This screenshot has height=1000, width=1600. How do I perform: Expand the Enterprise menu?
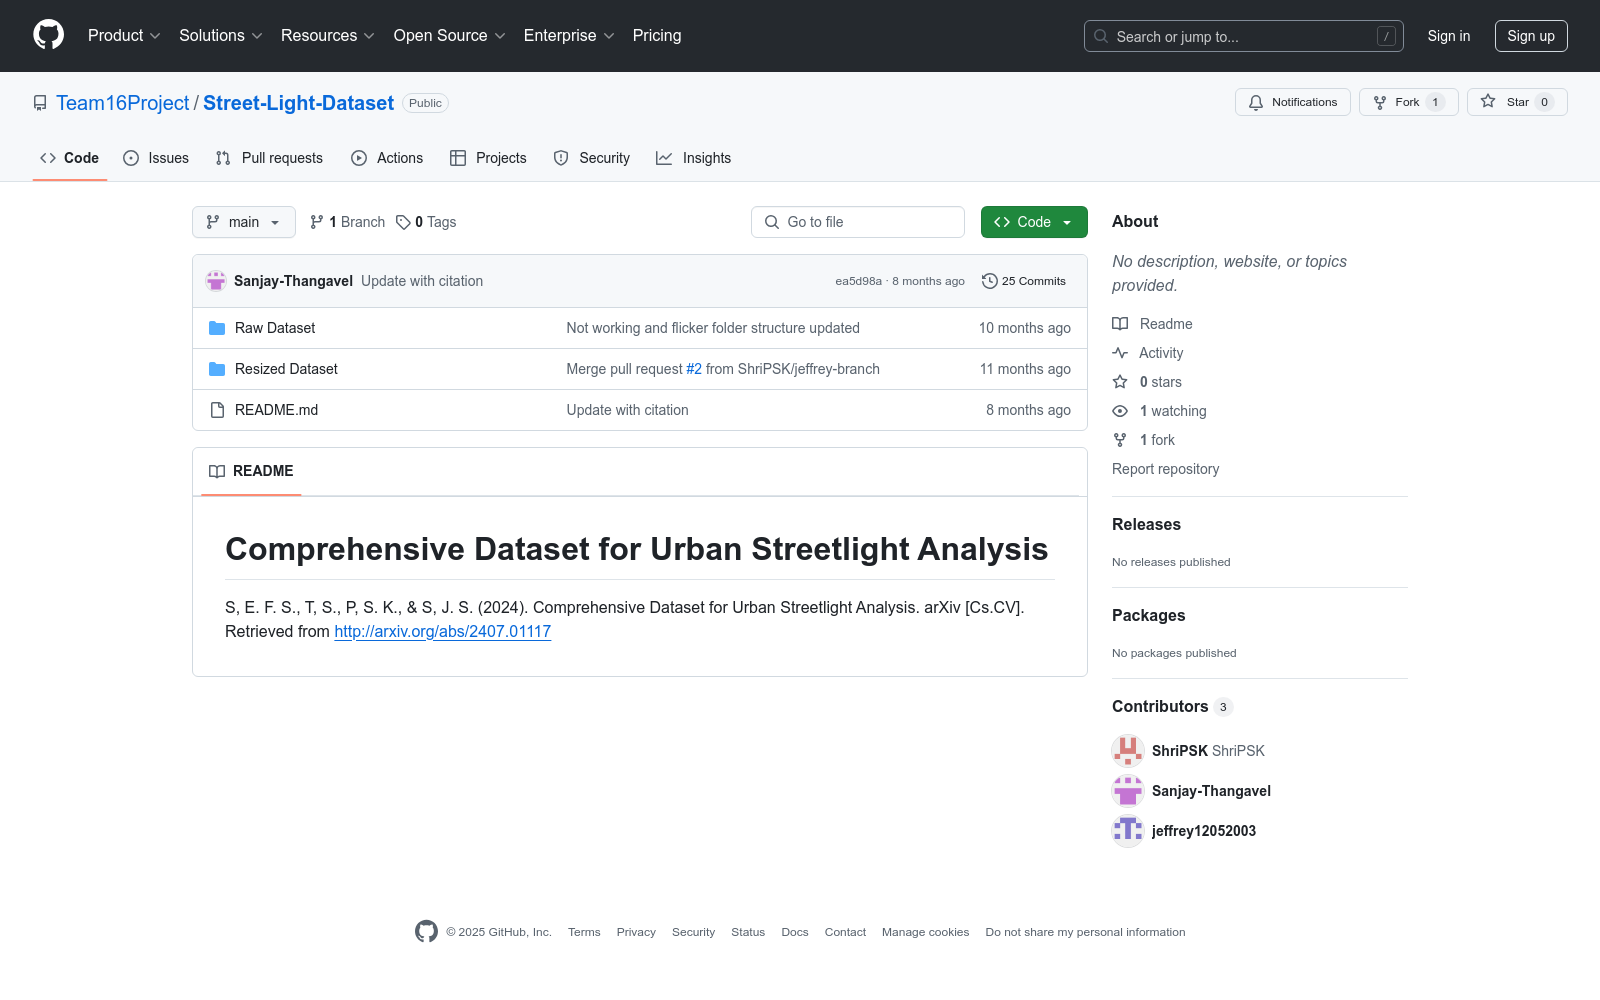coord(569,36)
